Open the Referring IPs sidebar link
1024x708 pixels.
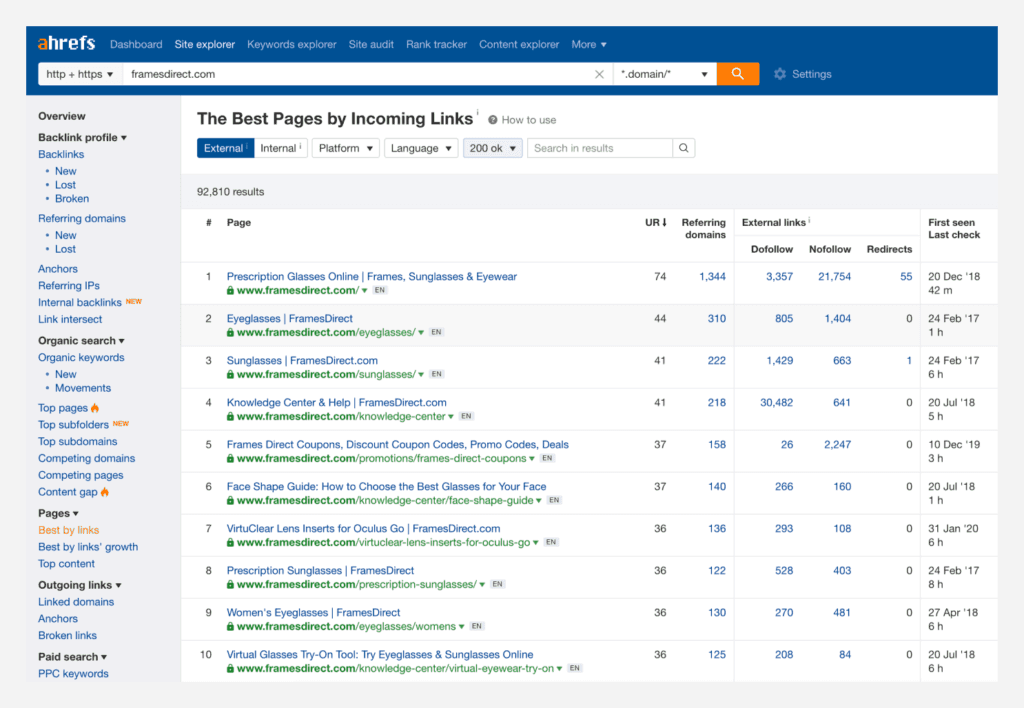point(69,285)
